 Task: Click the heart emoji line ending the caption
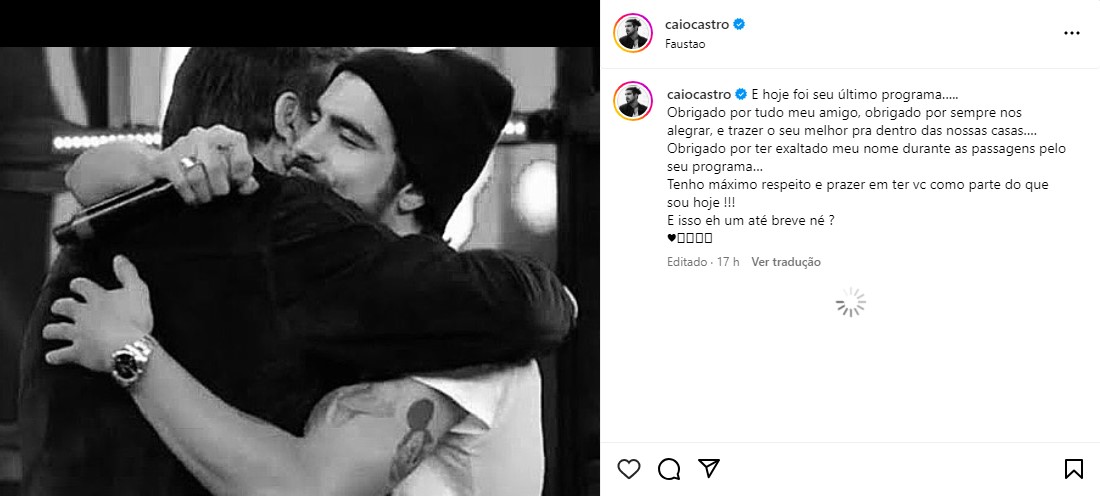click(x=690, y=238)
